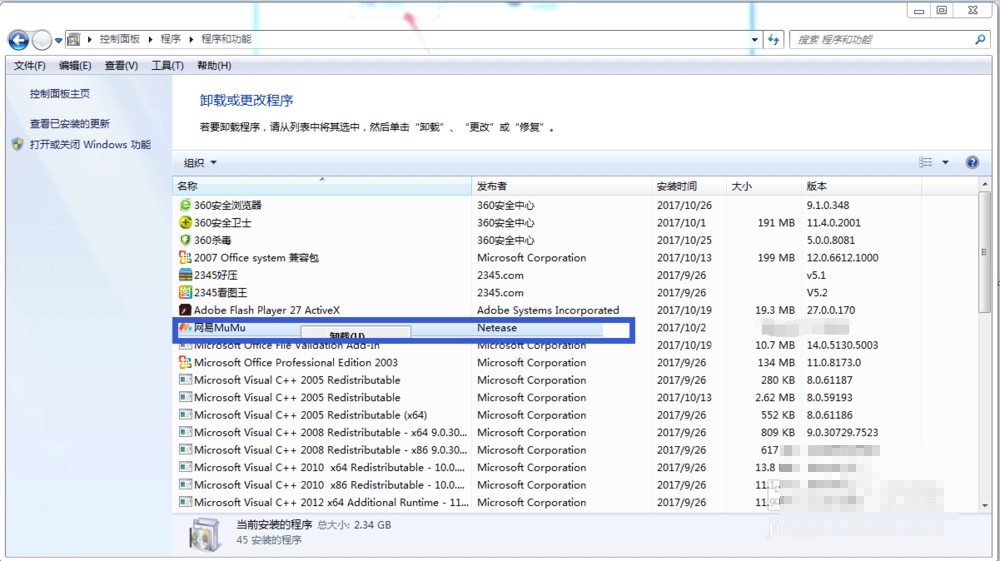Click the Netease publisher cell
Viewport: 1000px width, 561px height.
497,328
